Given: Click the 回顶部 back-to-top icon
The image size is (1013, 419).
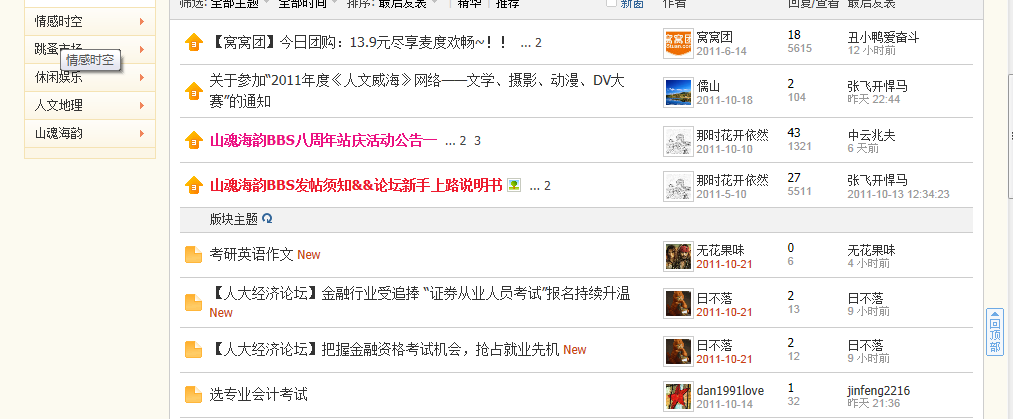Looking at the screenshot, I should pyautogui.click(x=995, y=332).
